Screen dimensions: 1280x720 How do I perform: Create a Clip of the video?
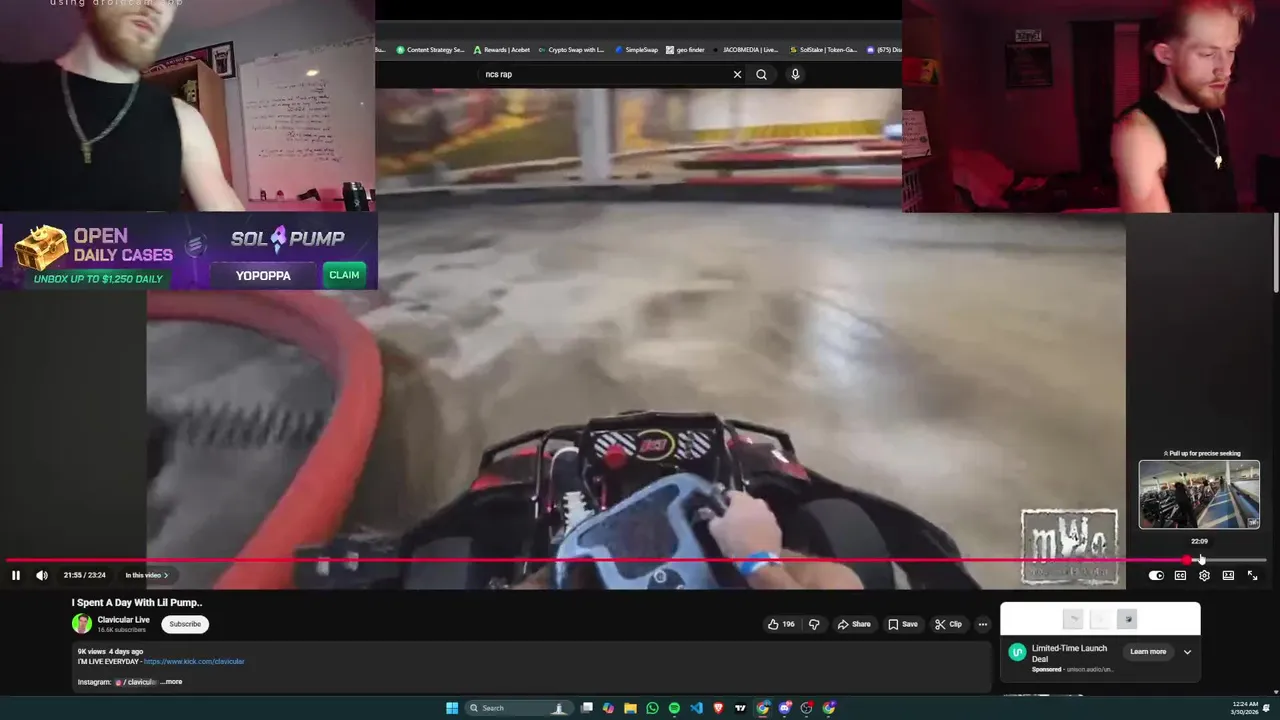(x=948, y=624)
